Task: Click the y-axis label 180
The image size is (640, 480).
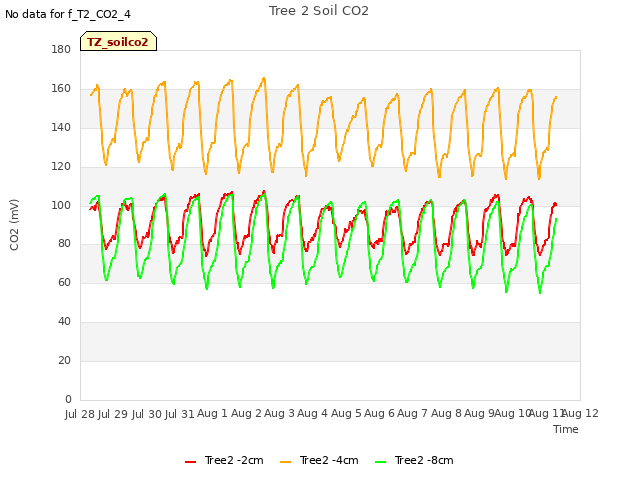Action: click(61, 49)
